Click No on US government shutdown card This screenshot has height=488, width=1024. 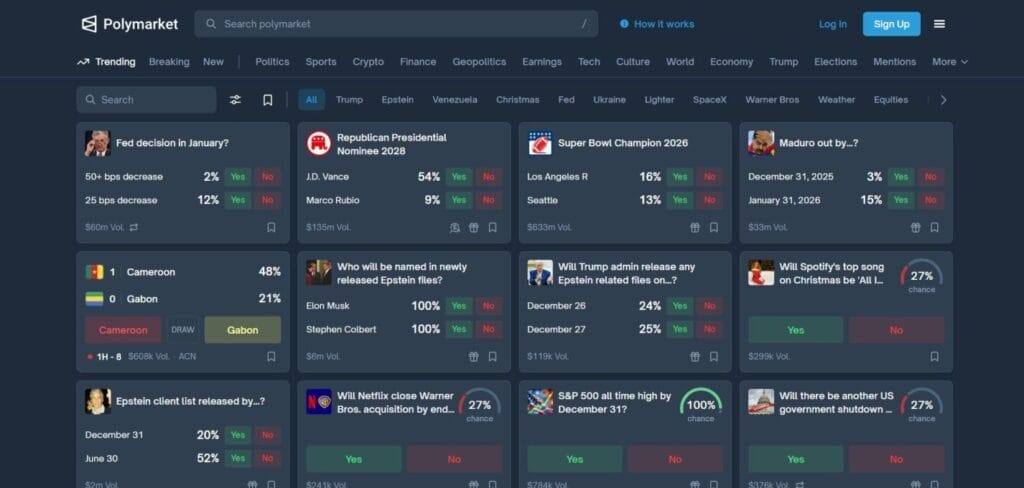[x=897, y=459]
